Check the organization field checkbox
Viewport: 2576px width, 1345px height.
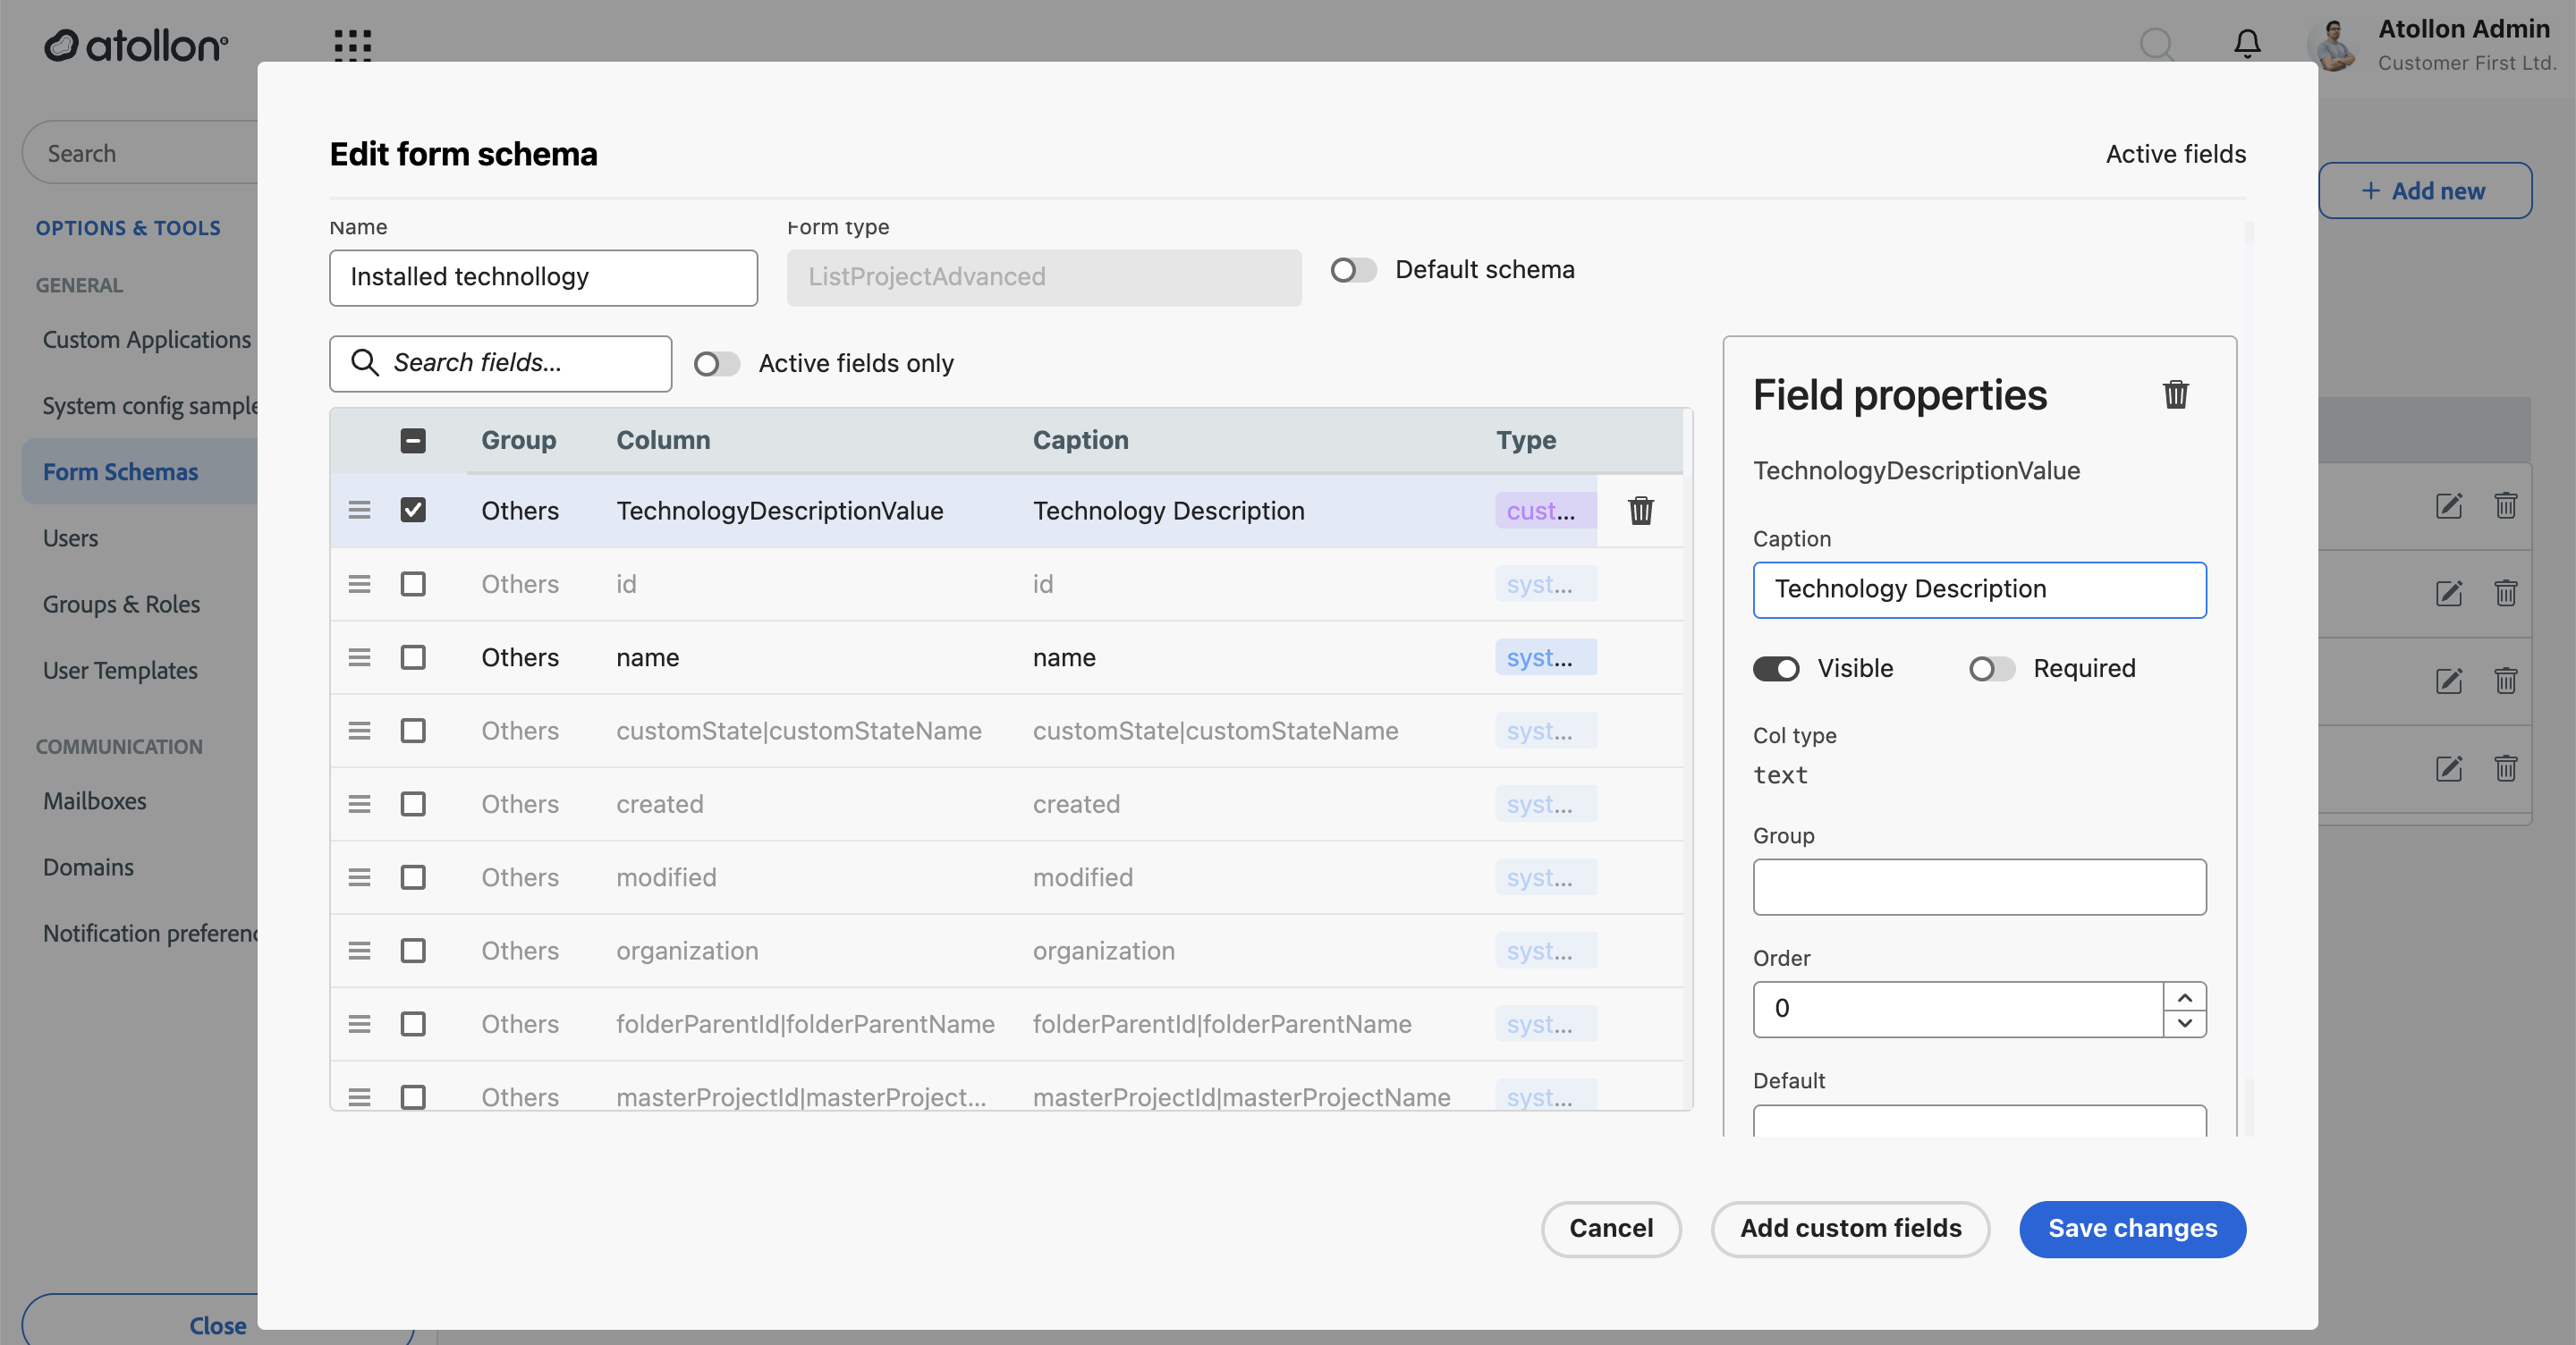coord(413,951)
